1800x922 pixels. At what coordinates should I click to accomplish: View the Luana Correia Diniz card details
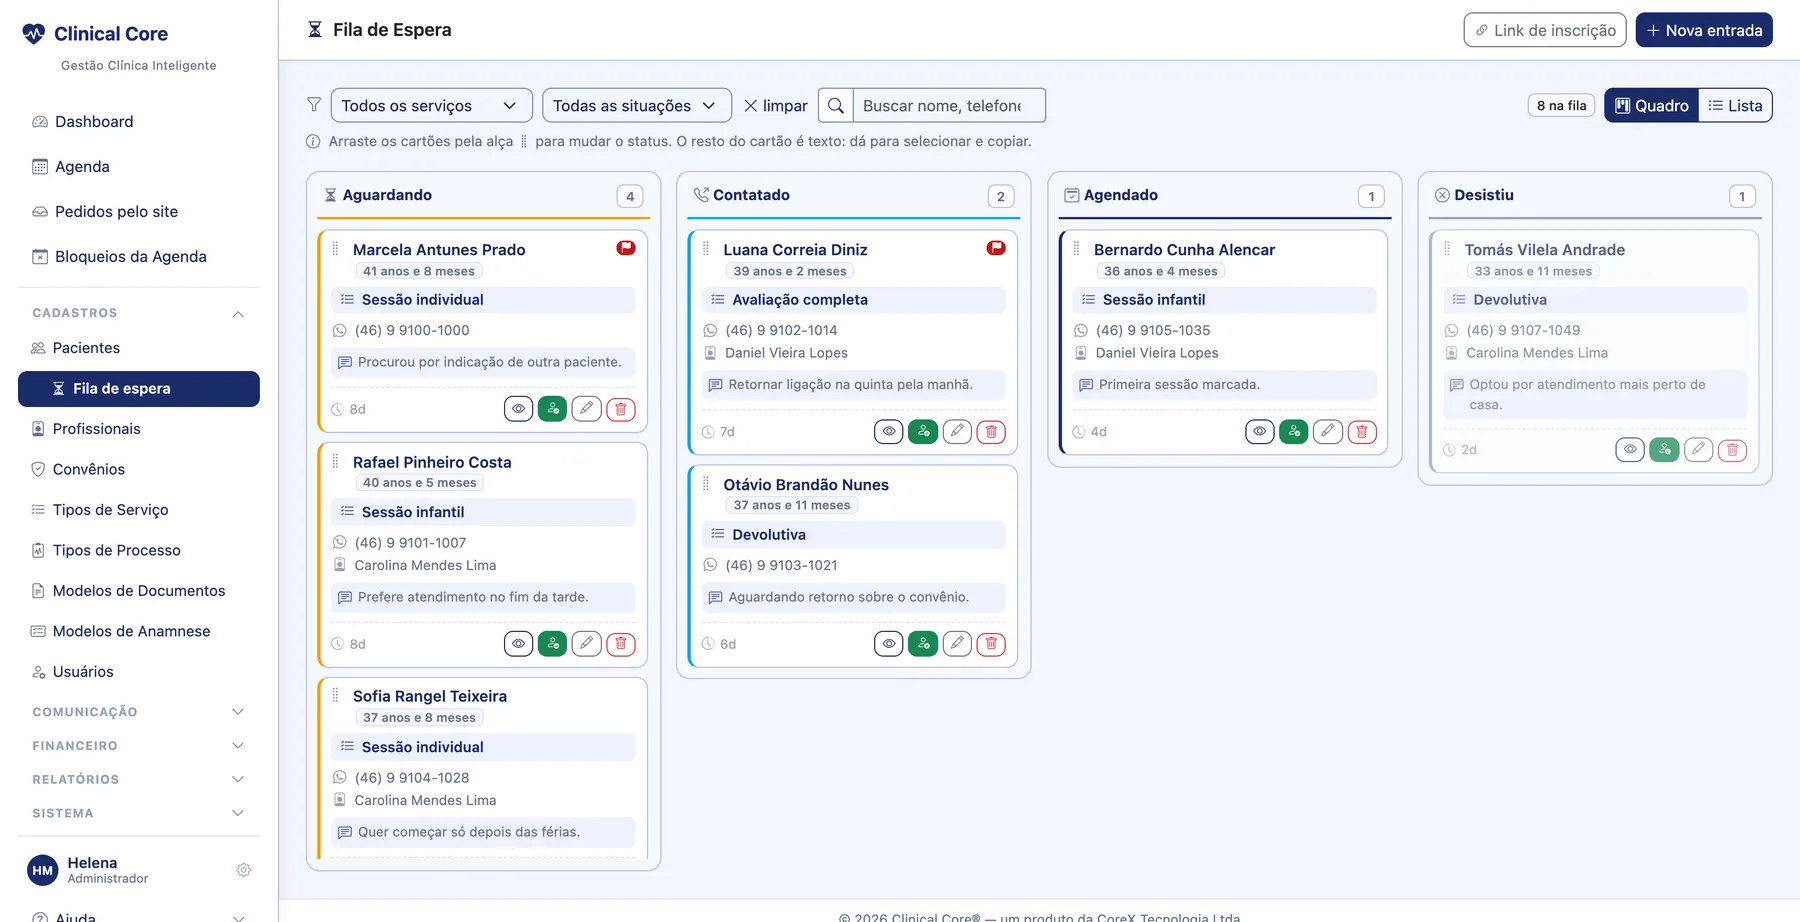pyautogui.click(x=889, y=432)
